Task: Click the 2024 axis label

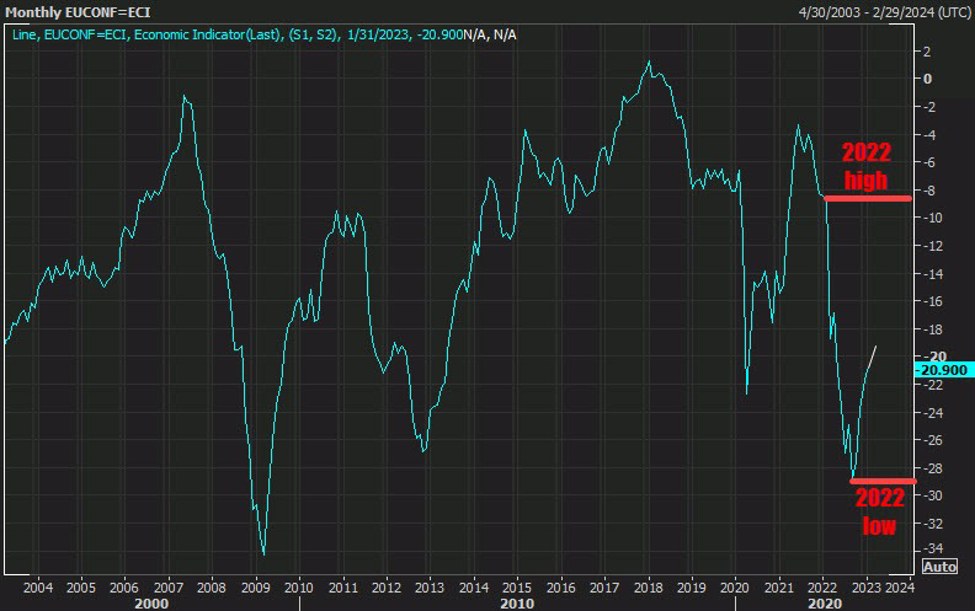Action: point(898,589)
